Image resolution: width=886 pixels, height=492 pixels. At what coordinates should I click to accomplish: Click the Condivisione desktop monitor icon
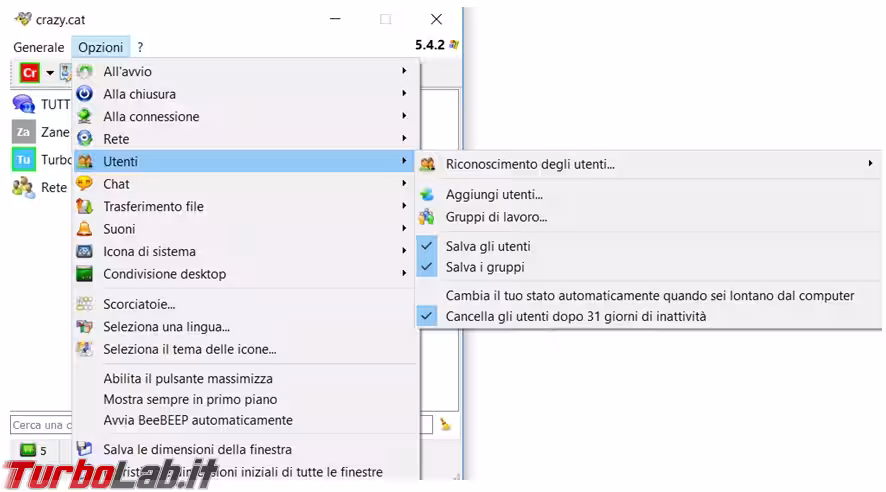85,274
